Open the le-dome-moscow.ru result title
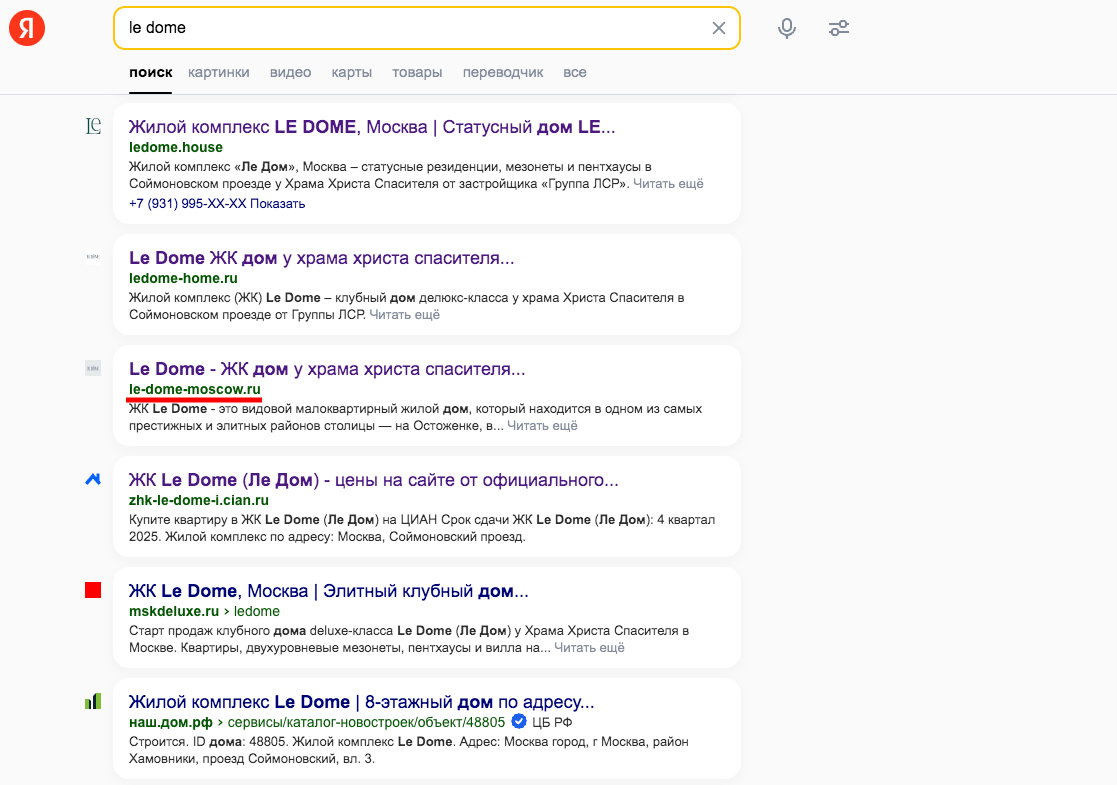 coord(327,369)
